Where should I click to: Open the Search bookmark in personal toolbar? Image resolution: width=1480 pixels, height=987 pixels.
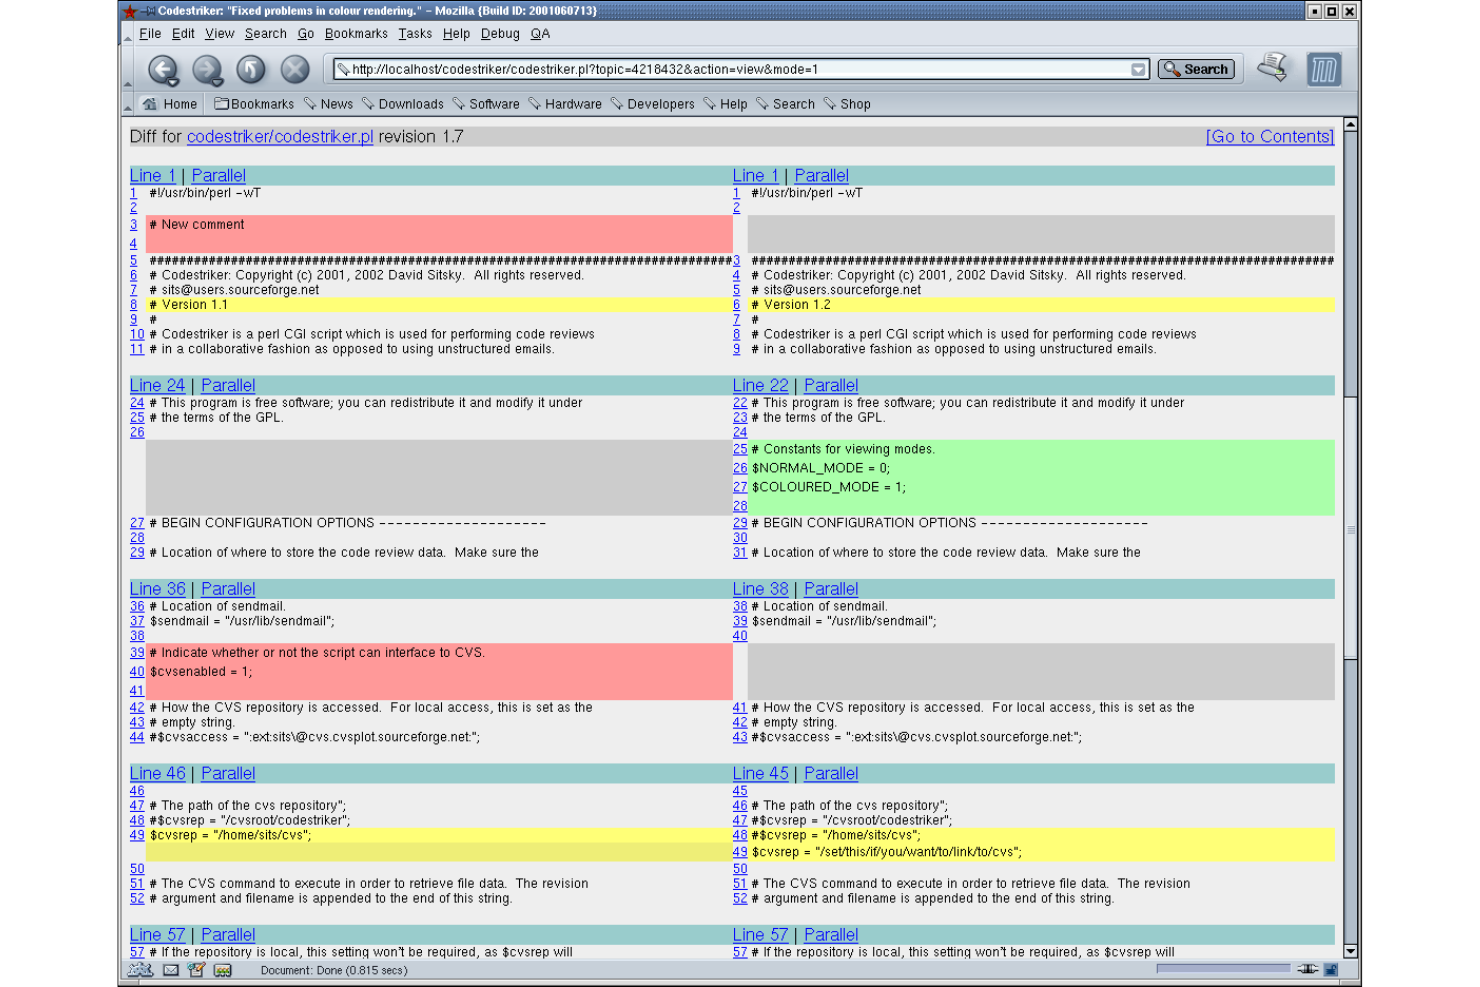[x=785, y=104]
